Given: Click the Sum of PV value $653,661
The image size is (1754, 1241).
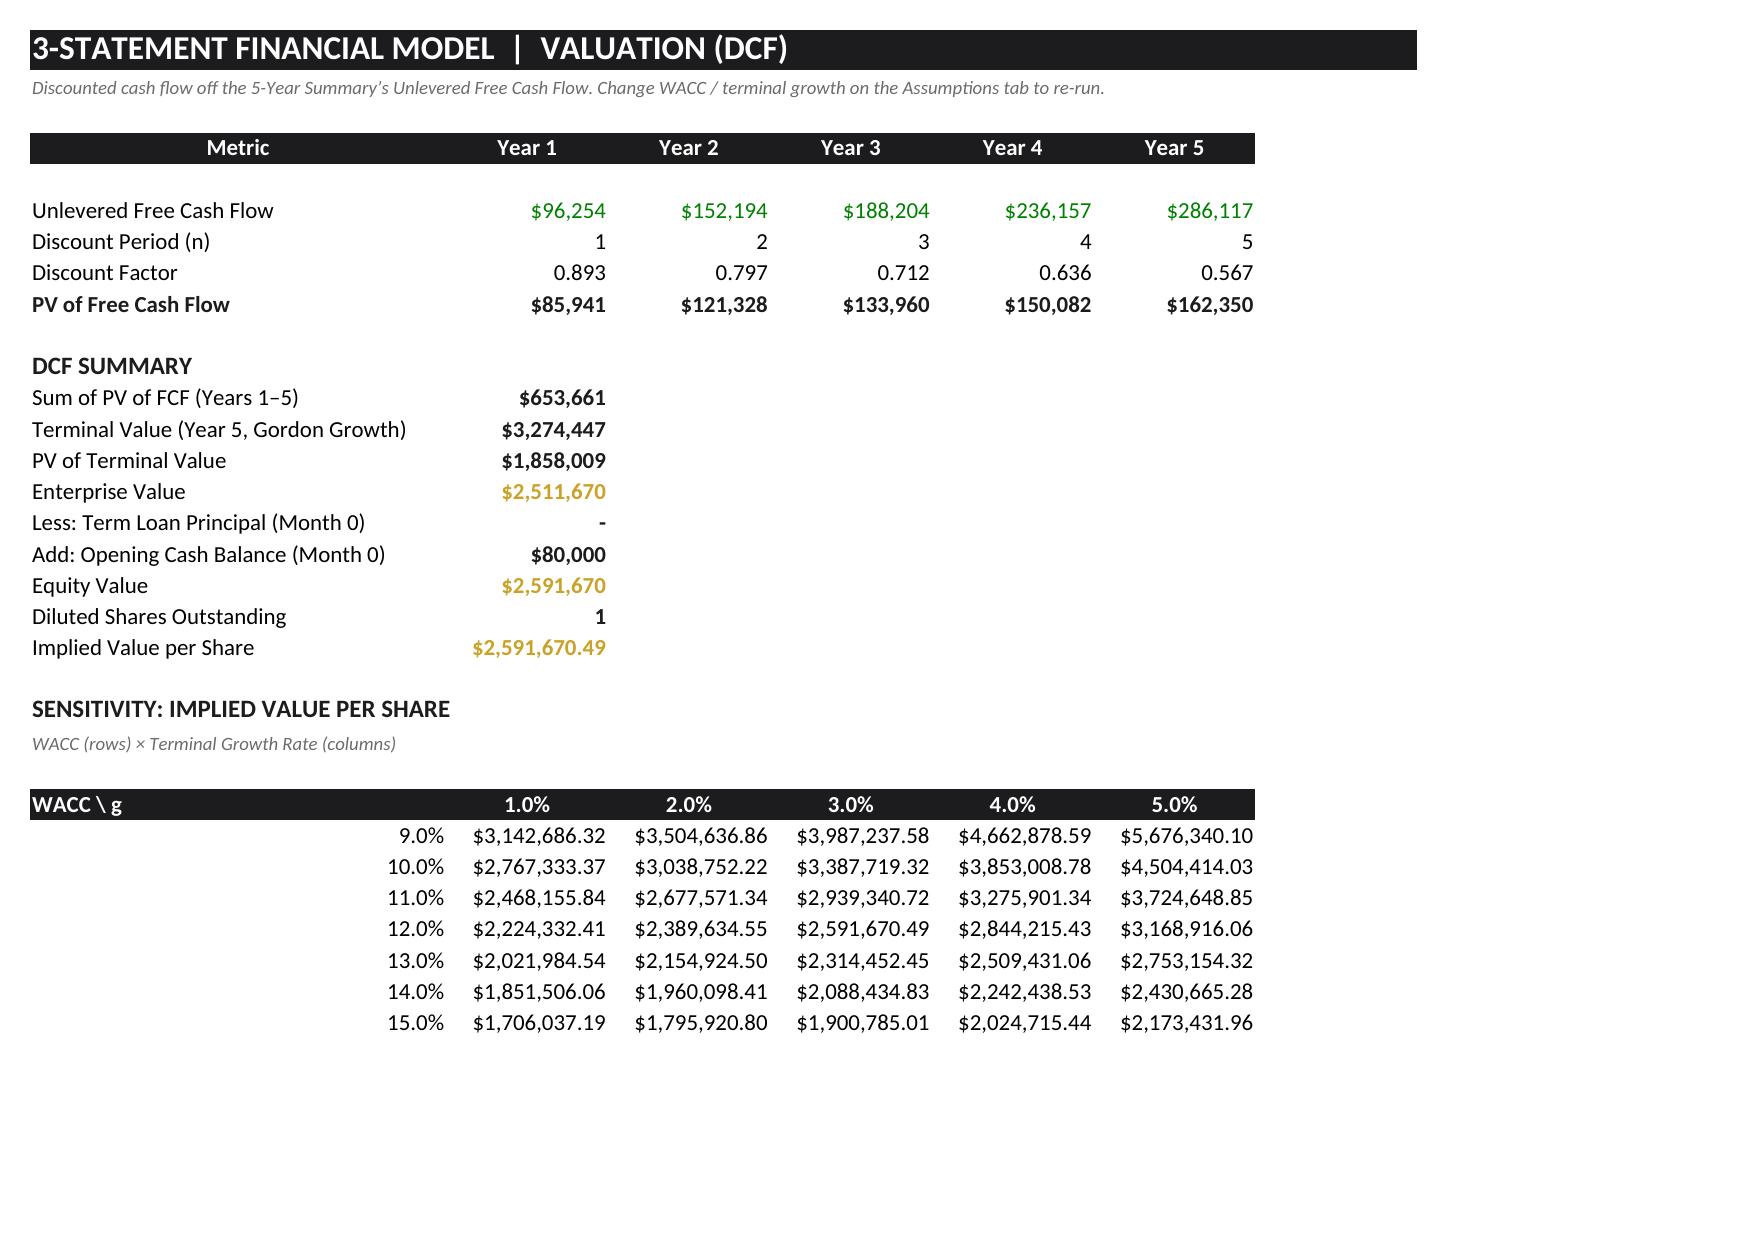Looking at the screenshot, I should [x=562, y=398].
